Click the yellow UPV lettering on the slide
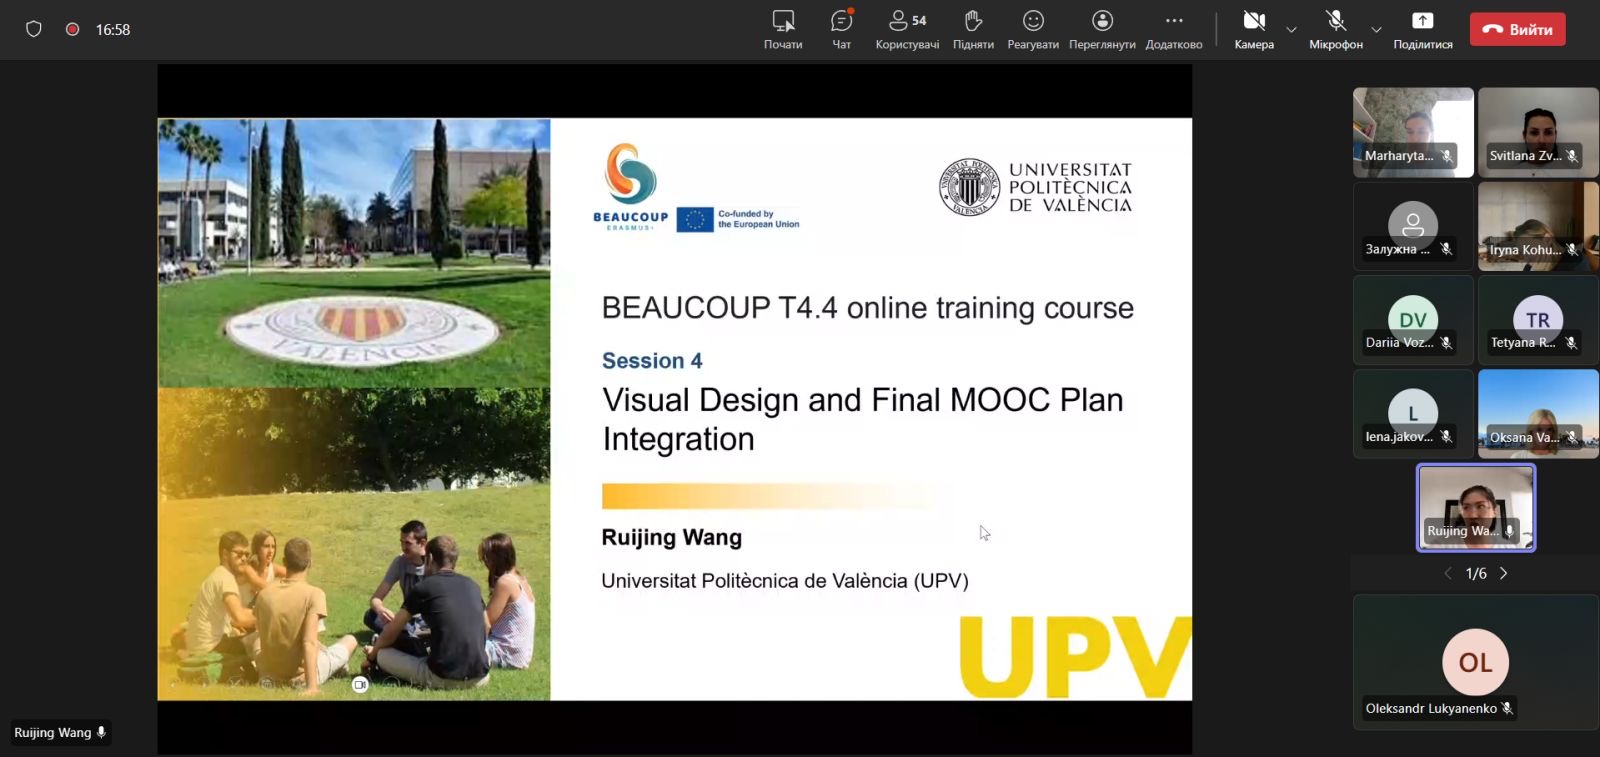 tap(1075, 656)
